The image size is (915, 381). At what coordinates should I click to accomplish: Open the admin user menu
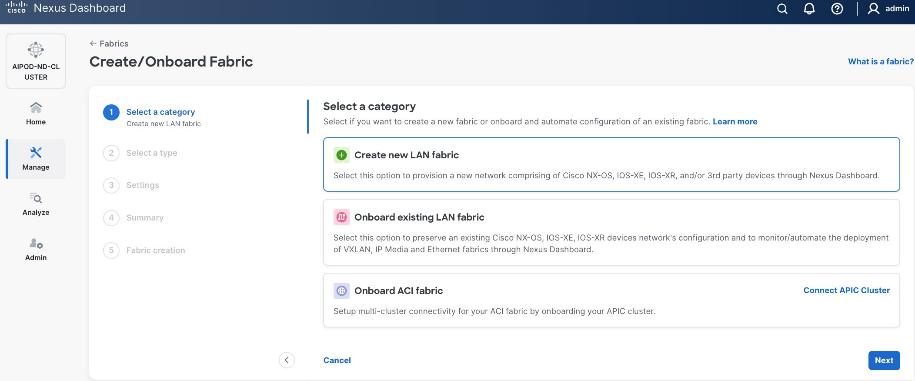pos(888,9)
